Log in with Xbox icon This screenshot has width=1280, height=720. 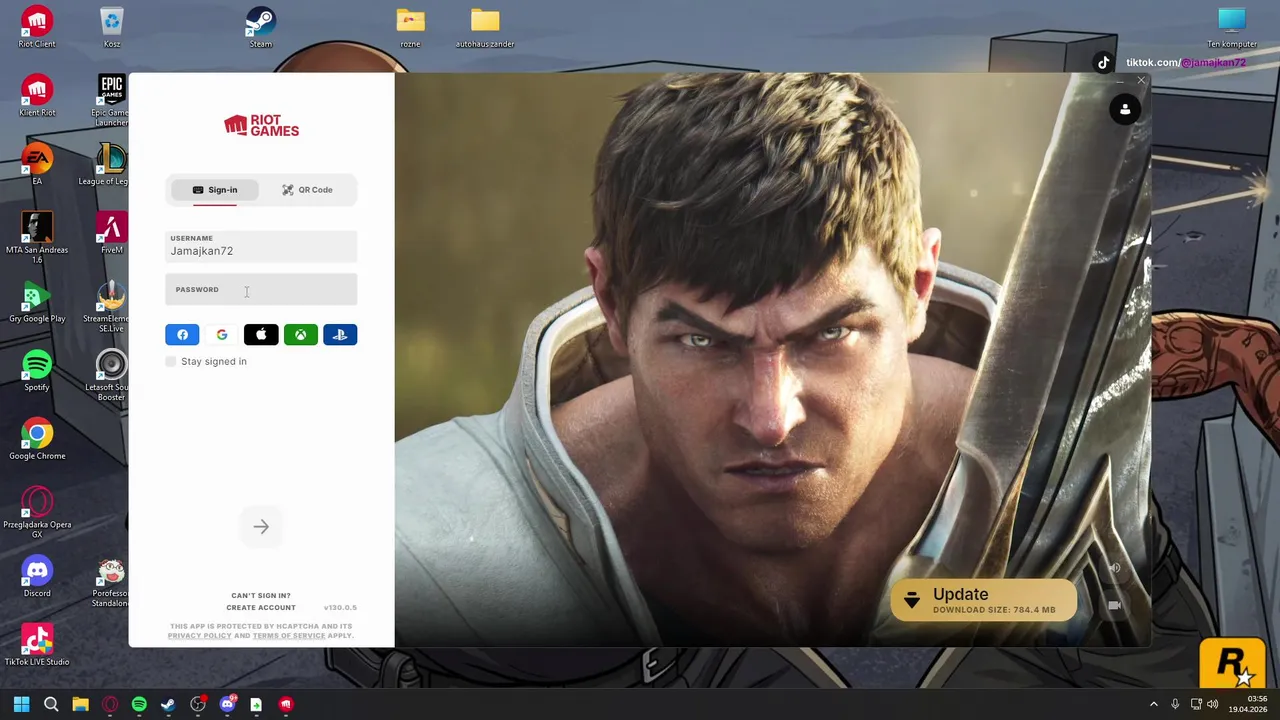coord(300,335)
